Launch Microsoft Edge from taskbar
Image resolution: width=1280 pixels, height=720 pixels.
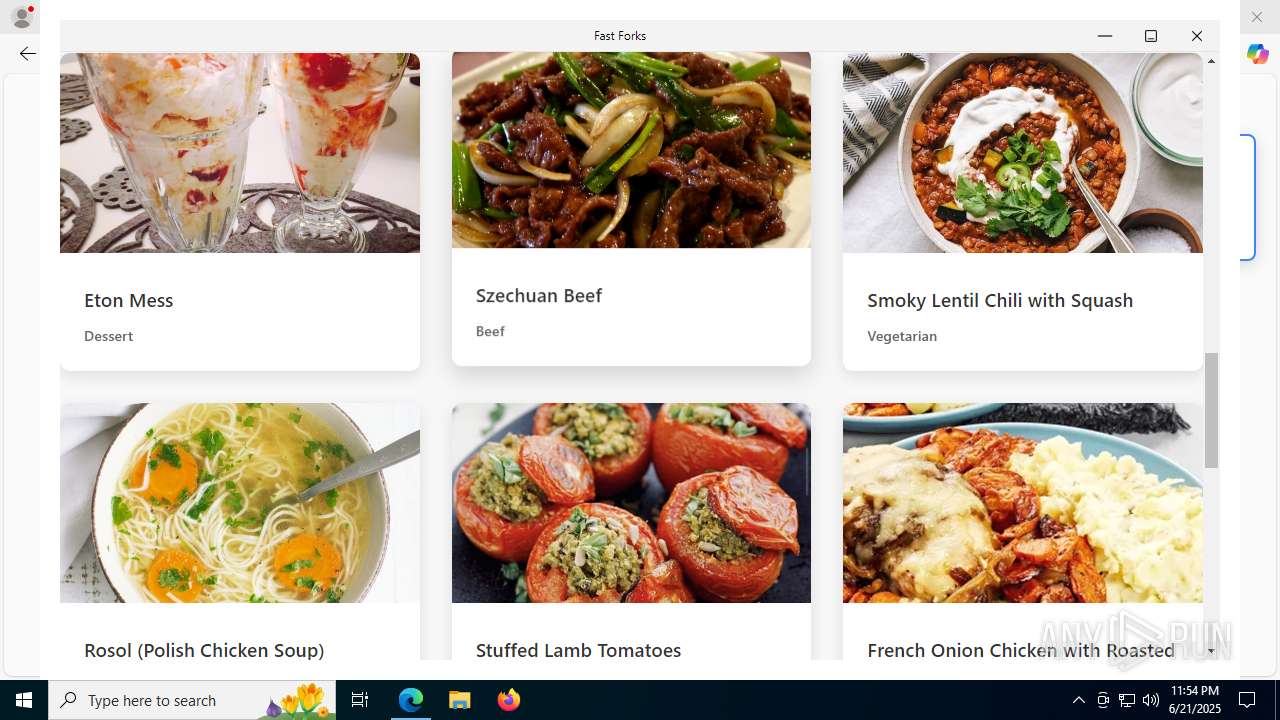pyautogui.click(x=411, y=700)
